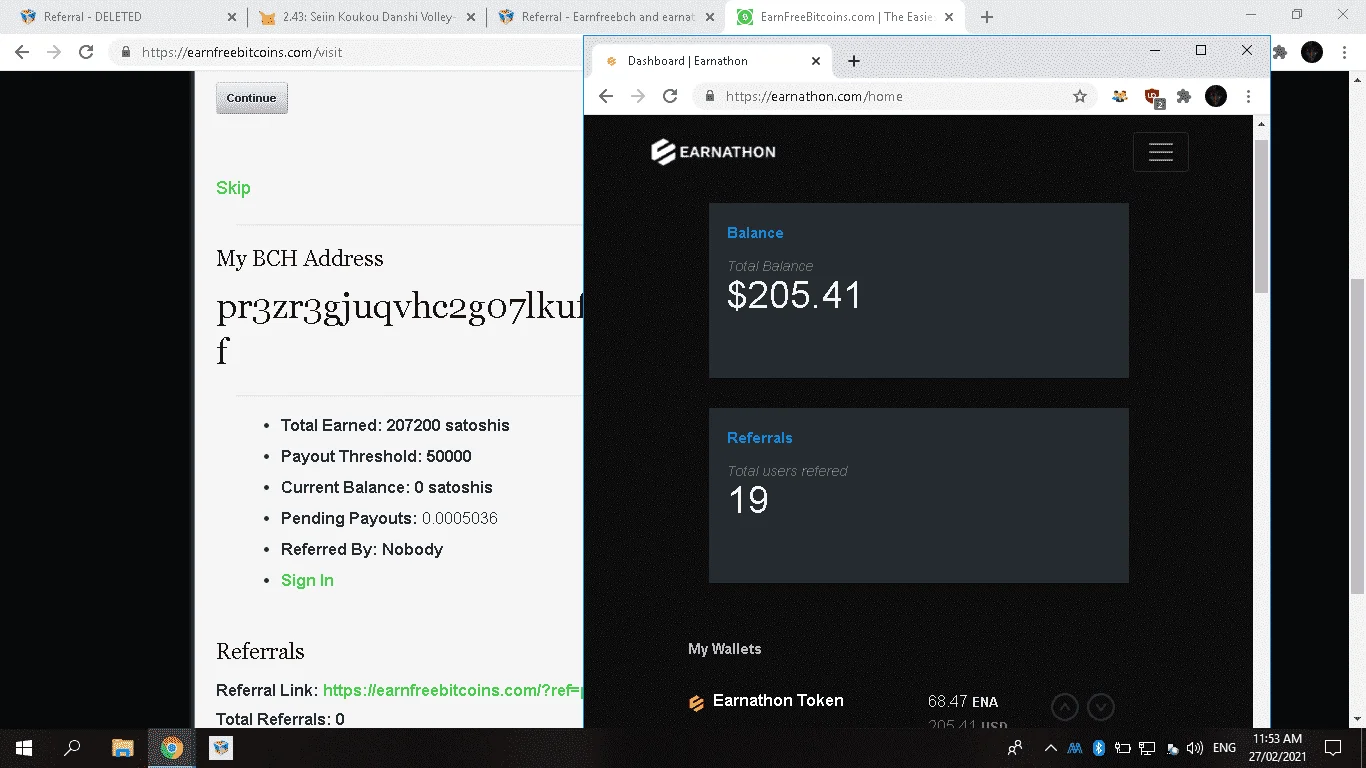Open Chrome three-dot menu in Earnathon window
This screenshot has height=768, width=1366.
pyautogui.click(x=1248, y=96)
